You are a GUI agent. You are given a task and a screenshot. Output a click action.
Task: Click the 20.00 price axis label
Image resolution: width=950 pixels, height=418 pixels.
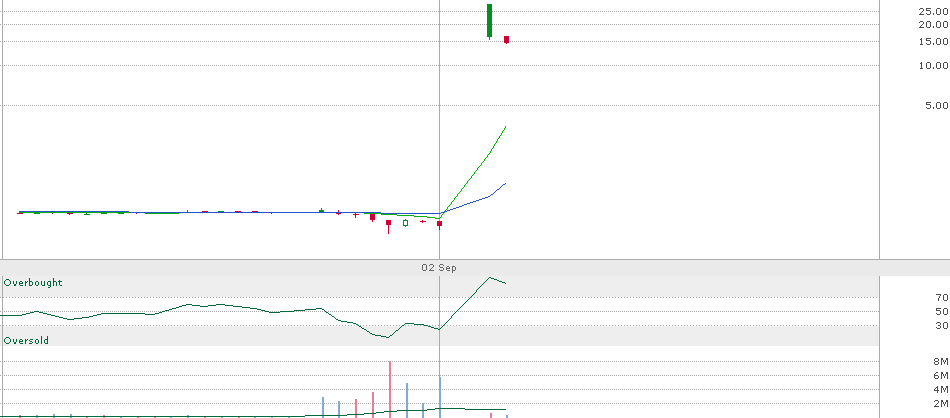click(x=934, y=24)
